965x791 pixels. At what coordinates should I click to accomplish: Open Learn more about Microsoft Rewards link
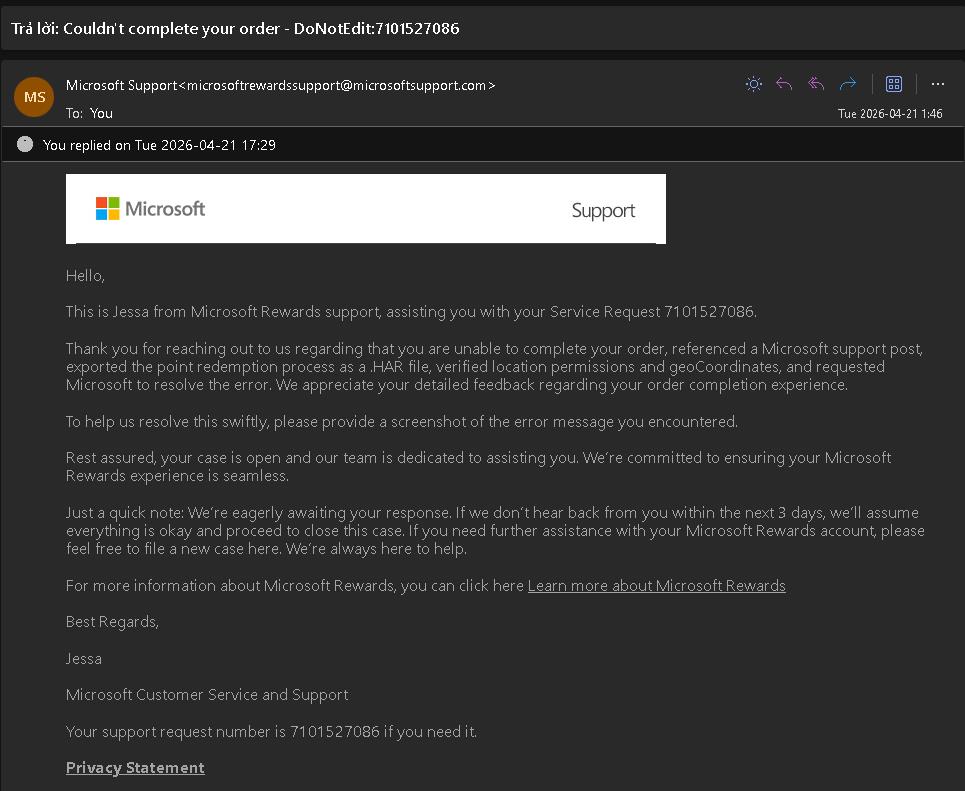(x=656, y=585)
